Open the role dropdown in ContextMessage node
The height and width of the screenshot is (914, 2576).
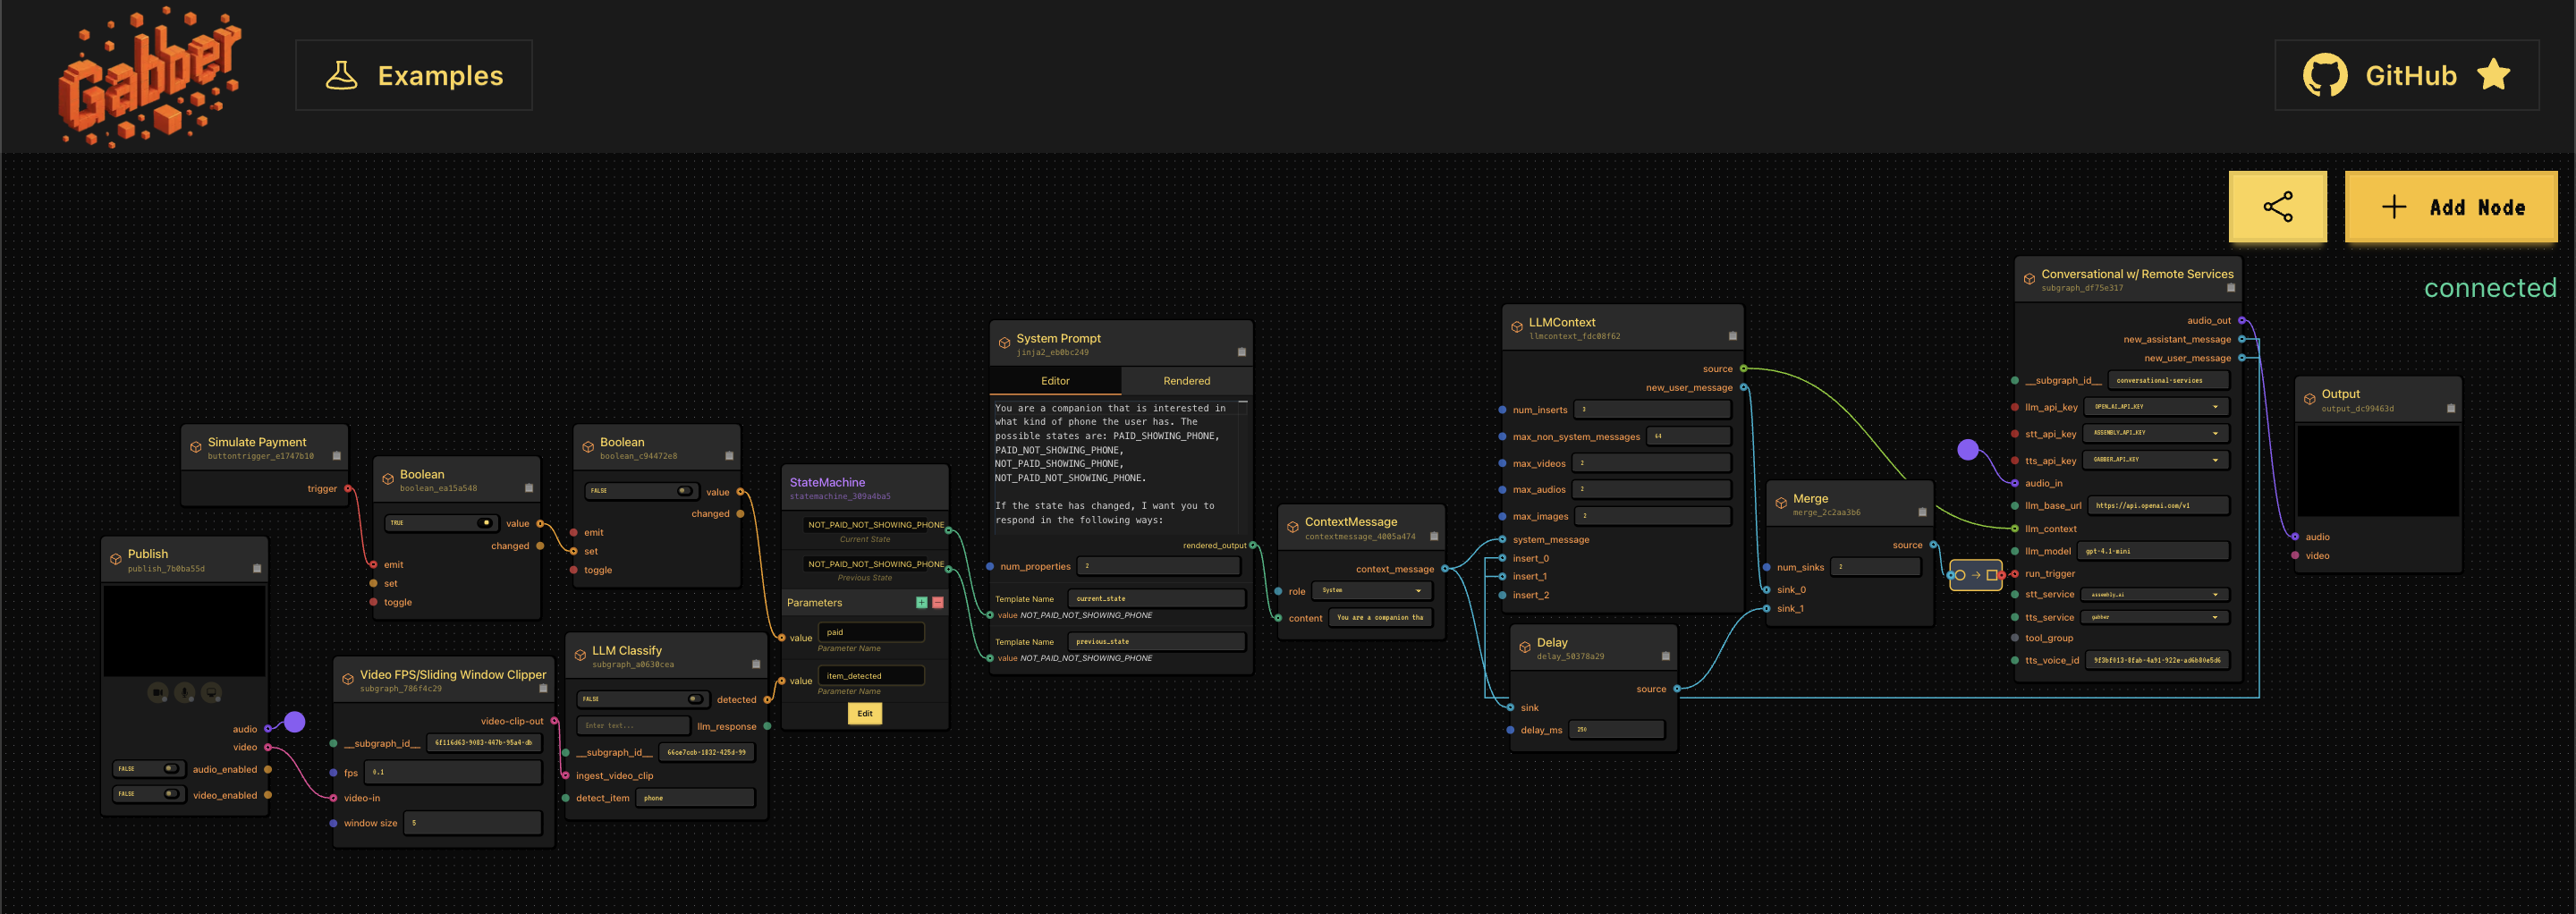point(1371,591)
